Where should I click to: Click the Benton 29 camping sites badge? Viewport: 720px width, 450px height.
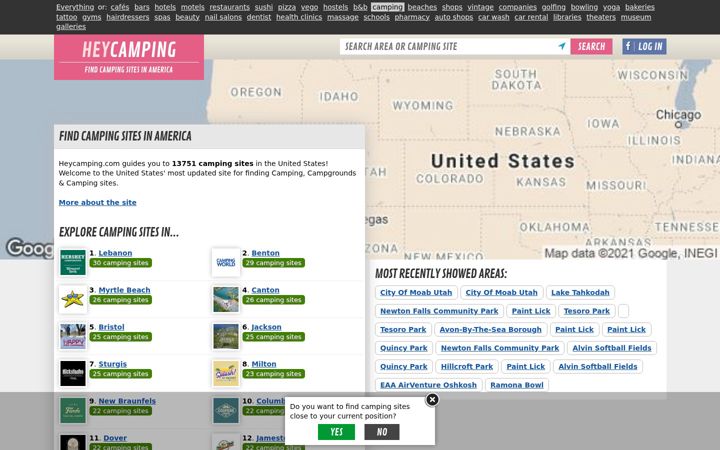pyautogui.click(x=273, y=263)
